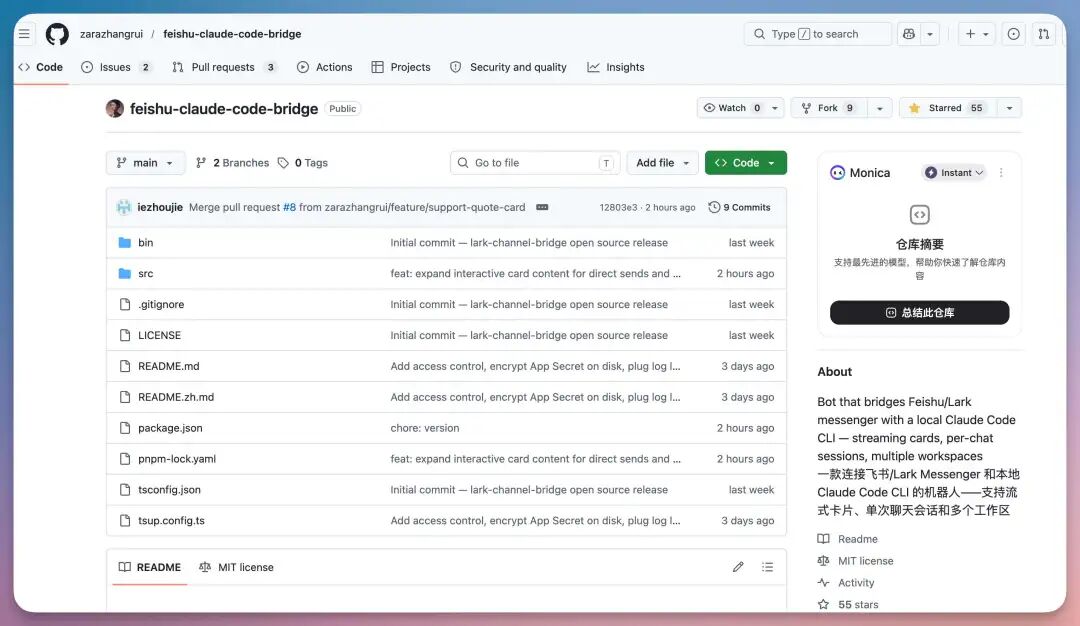Click the 总结此仓库 summarize button
Viewport: 1080px width, 626px height.
coord(920,313)
